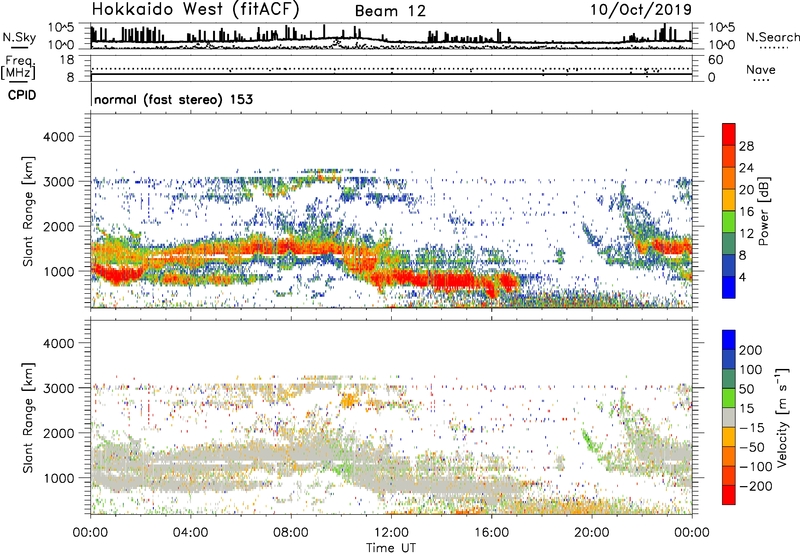Click the velocity panel 'Slant Range [km]' label
The height and width of the screenshot is (554, 800).
click(28, 418)
